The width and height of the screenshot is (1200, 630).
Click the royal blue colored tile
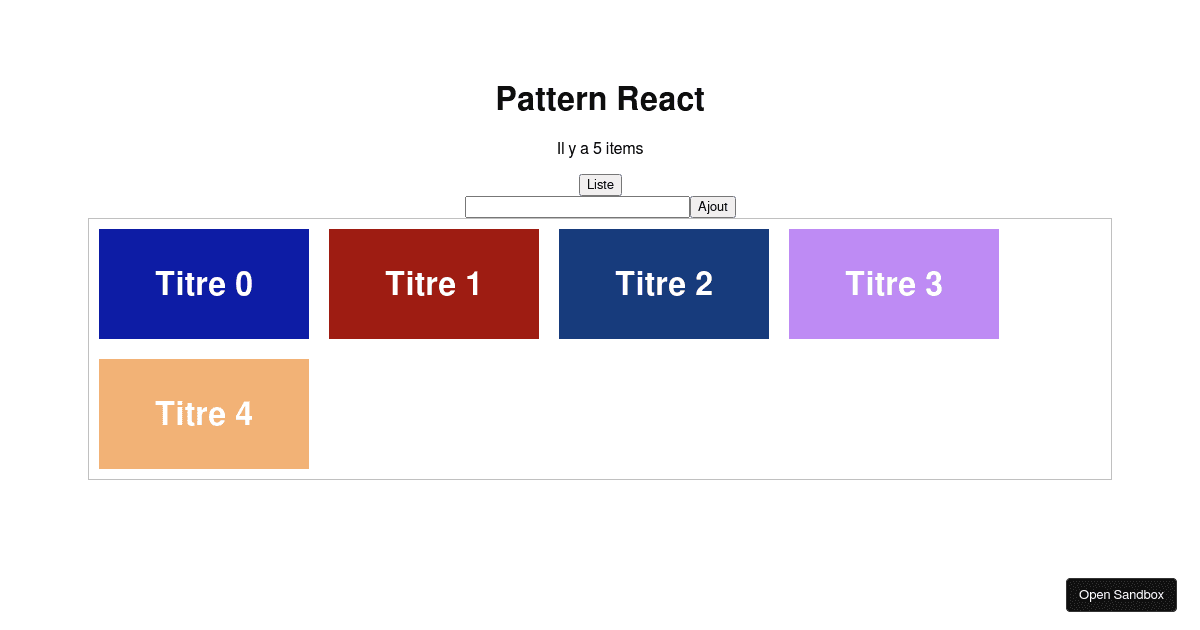point(204,284)
